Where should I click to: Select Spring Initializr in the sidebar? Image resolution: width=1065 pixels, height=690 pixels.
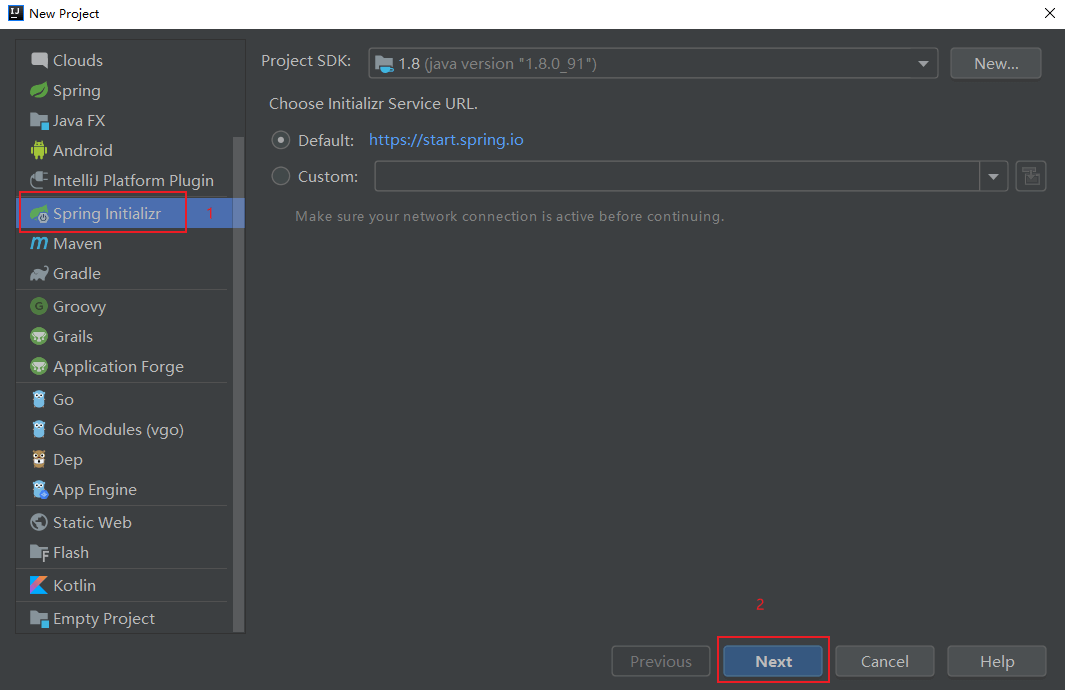click(101, 213)
